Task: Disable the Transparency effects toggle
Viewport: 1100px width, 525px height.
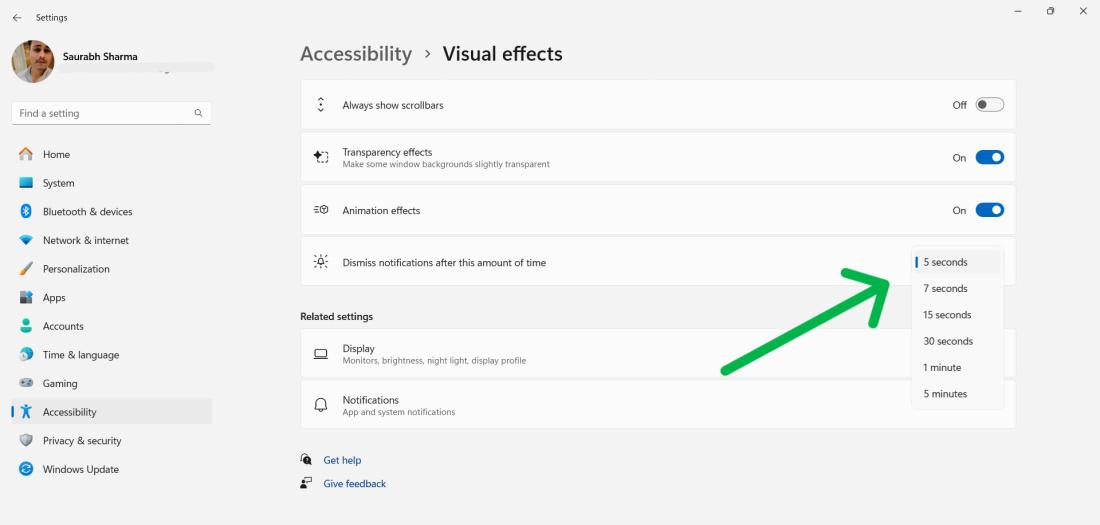Action: pyautogui.click(x=989, y=157)
